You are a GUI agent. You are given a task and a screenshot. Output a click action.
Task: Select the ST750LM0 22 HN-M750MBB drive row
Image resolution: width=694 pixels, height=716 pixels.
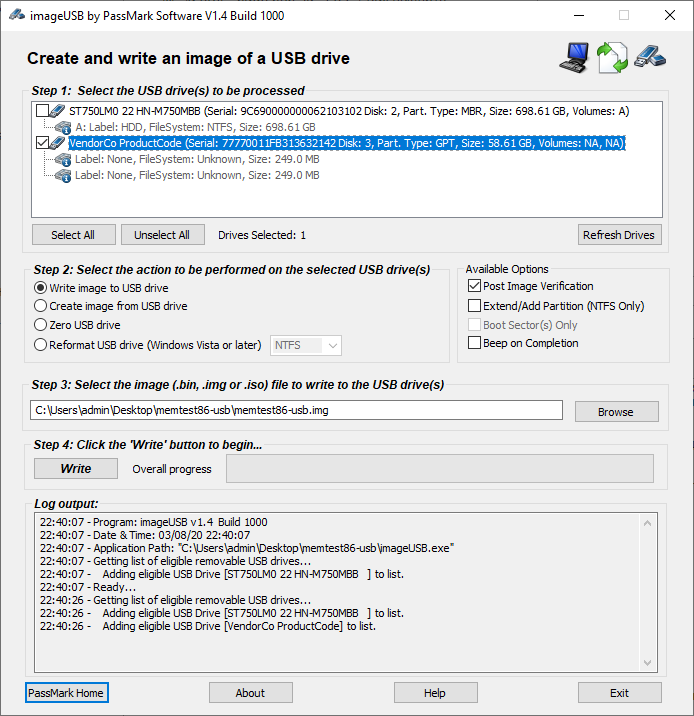(349, 111)
